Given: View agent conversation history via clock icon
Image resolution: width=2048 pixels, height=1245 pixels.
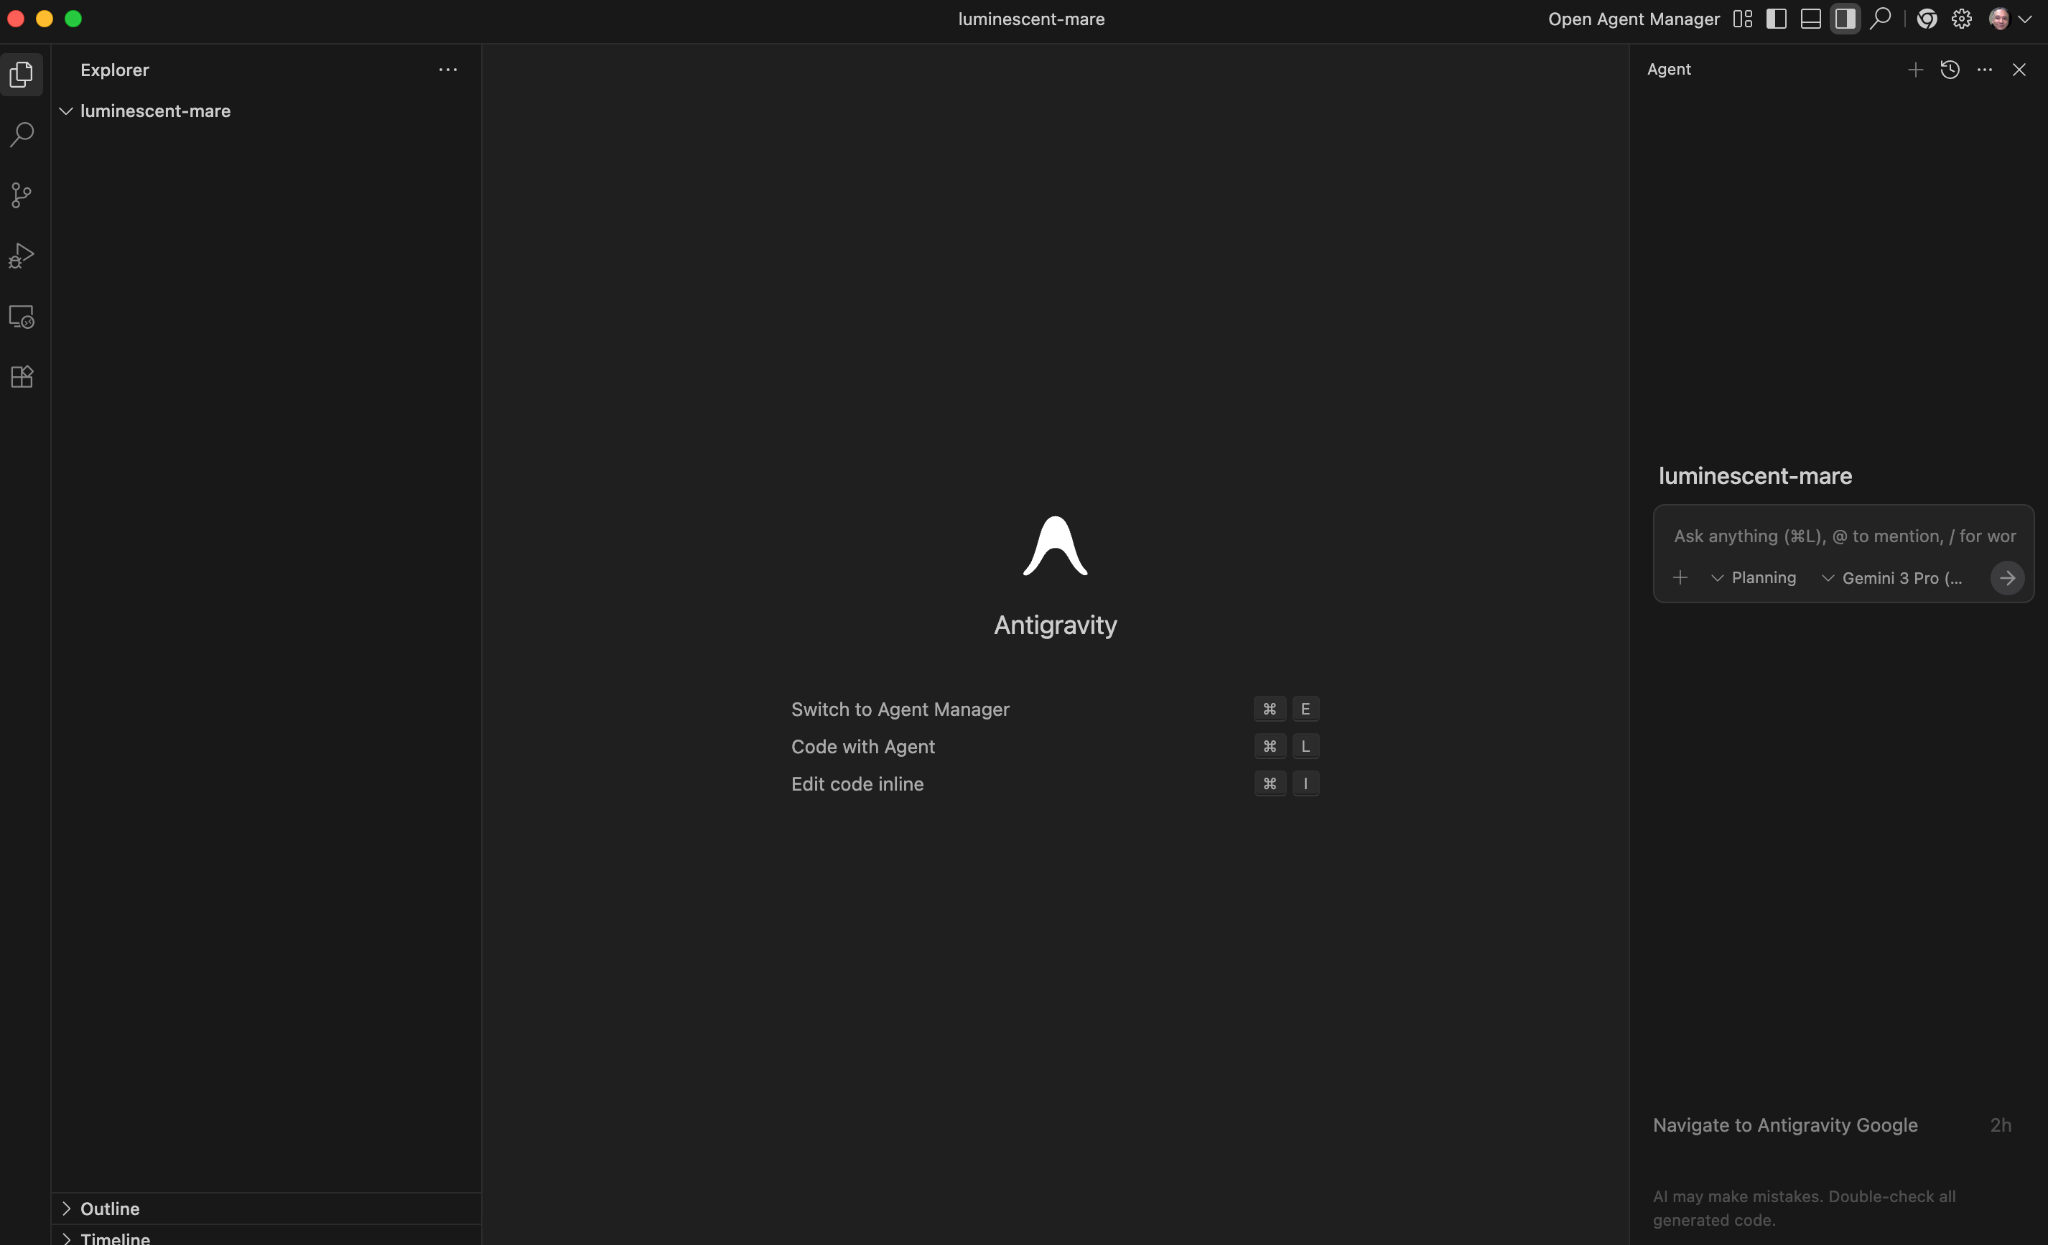Looking at the screenshot, I should coord(1948,69).
